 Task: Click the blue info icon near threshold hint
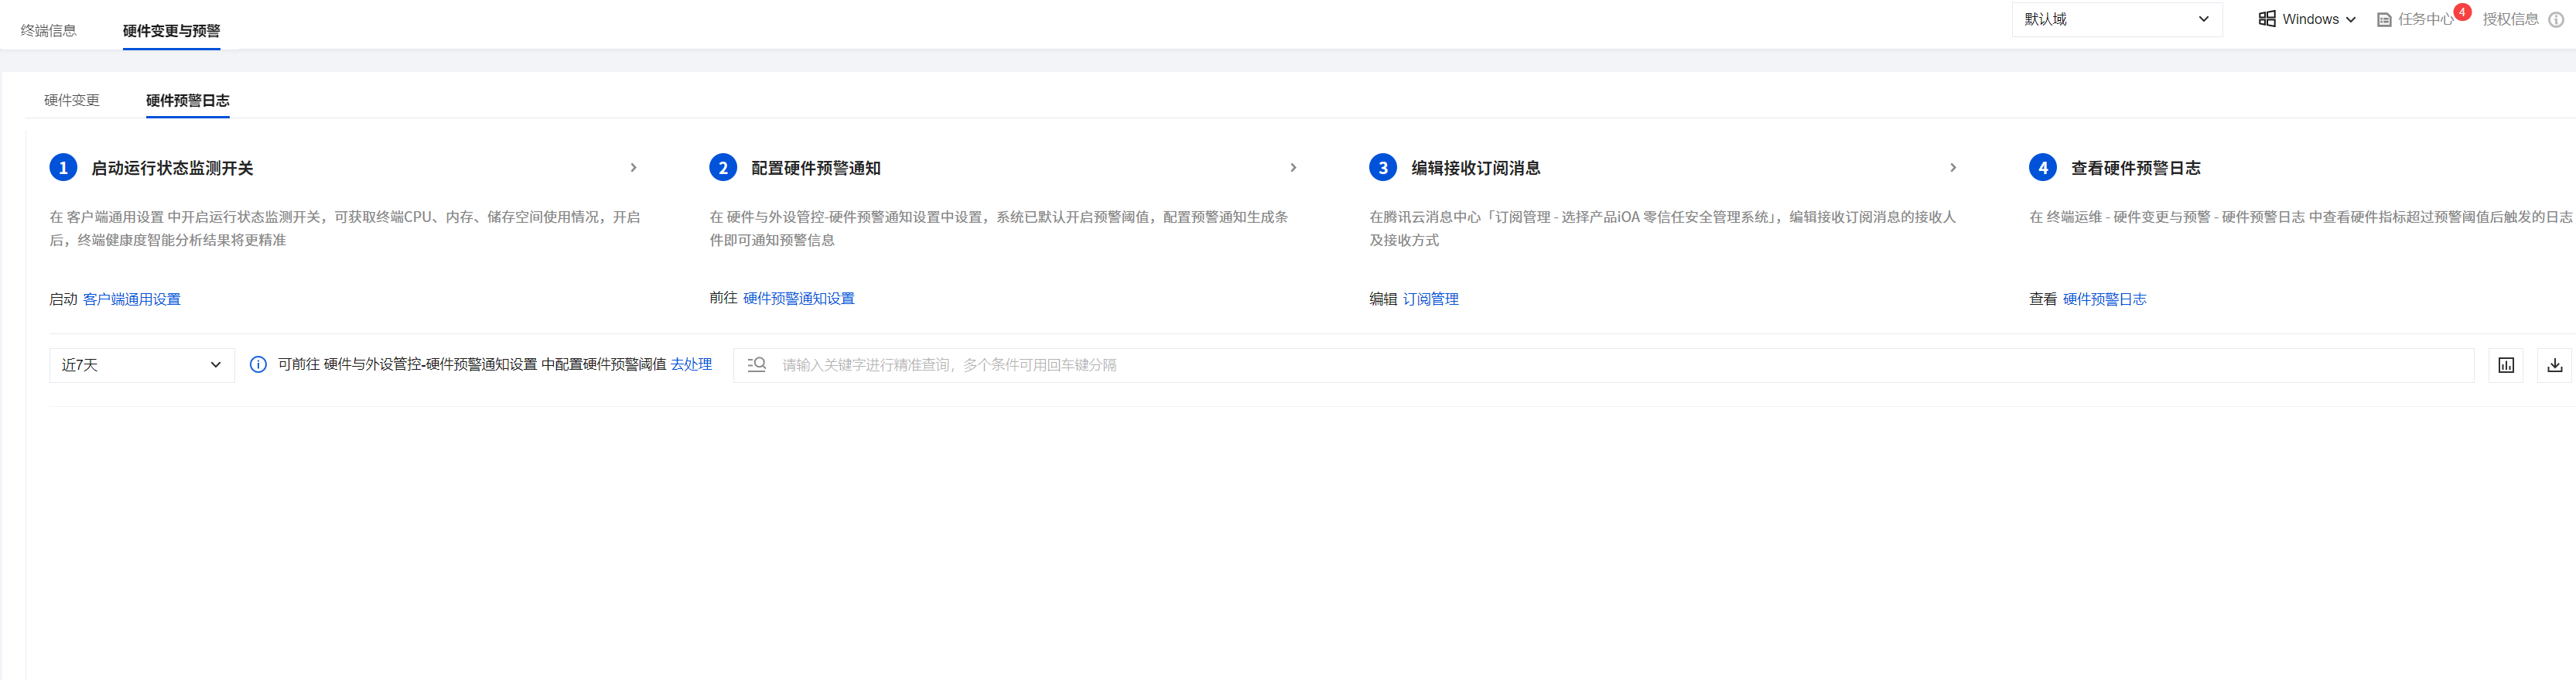258,365
